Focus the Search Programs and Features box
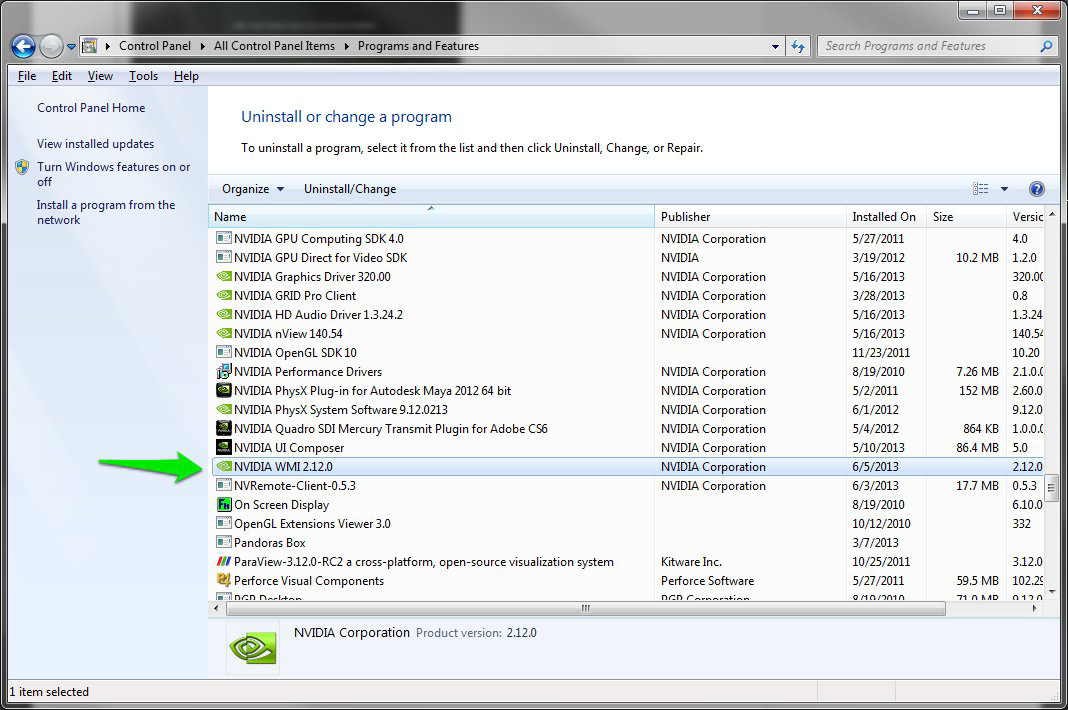 pyautogui.click(x=938, y=46)
